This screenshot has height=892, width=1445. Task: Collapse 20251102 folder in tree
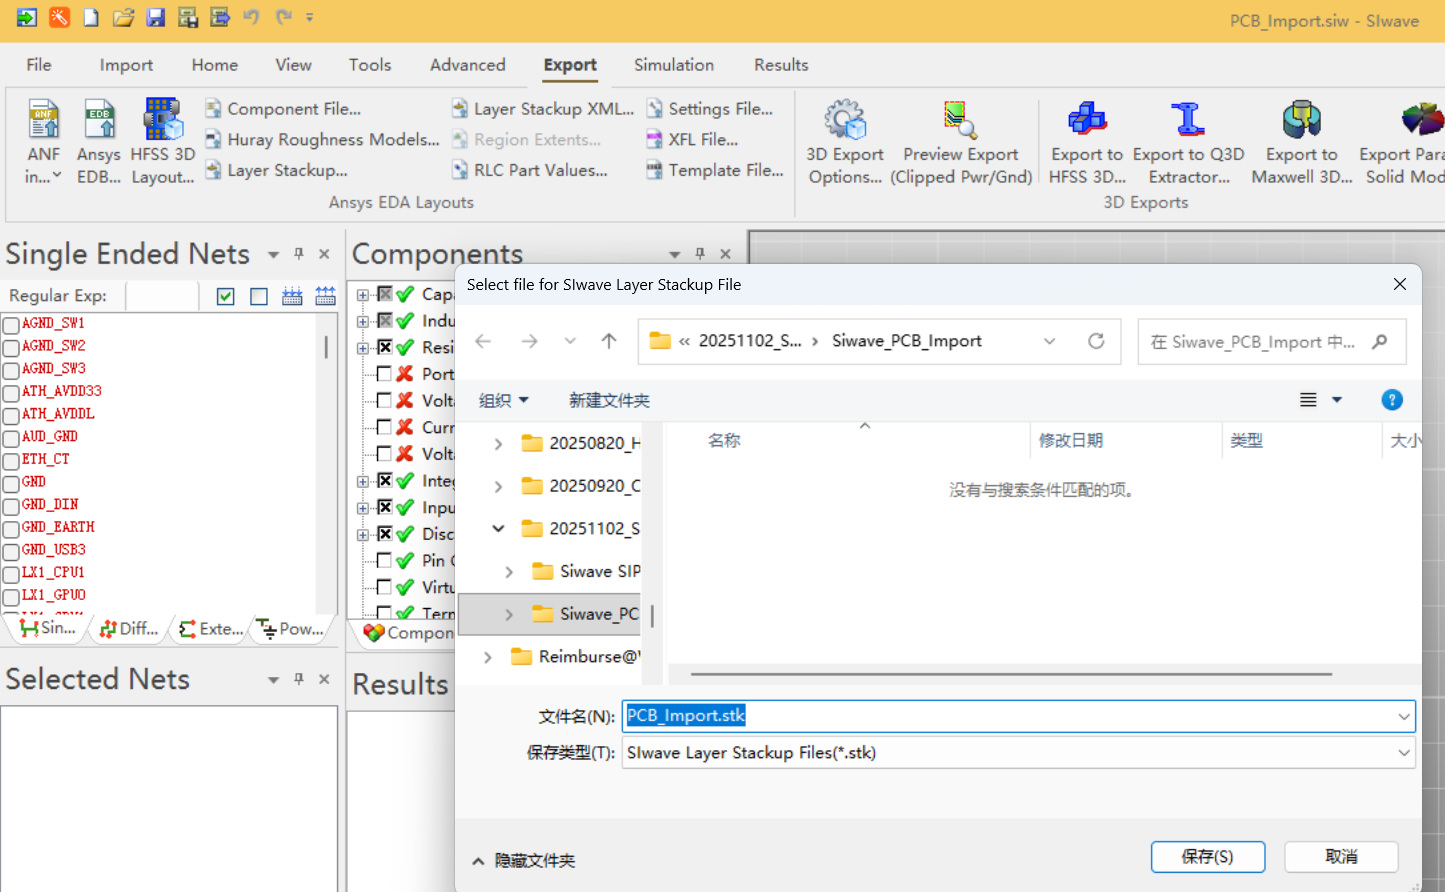point(498,528)
